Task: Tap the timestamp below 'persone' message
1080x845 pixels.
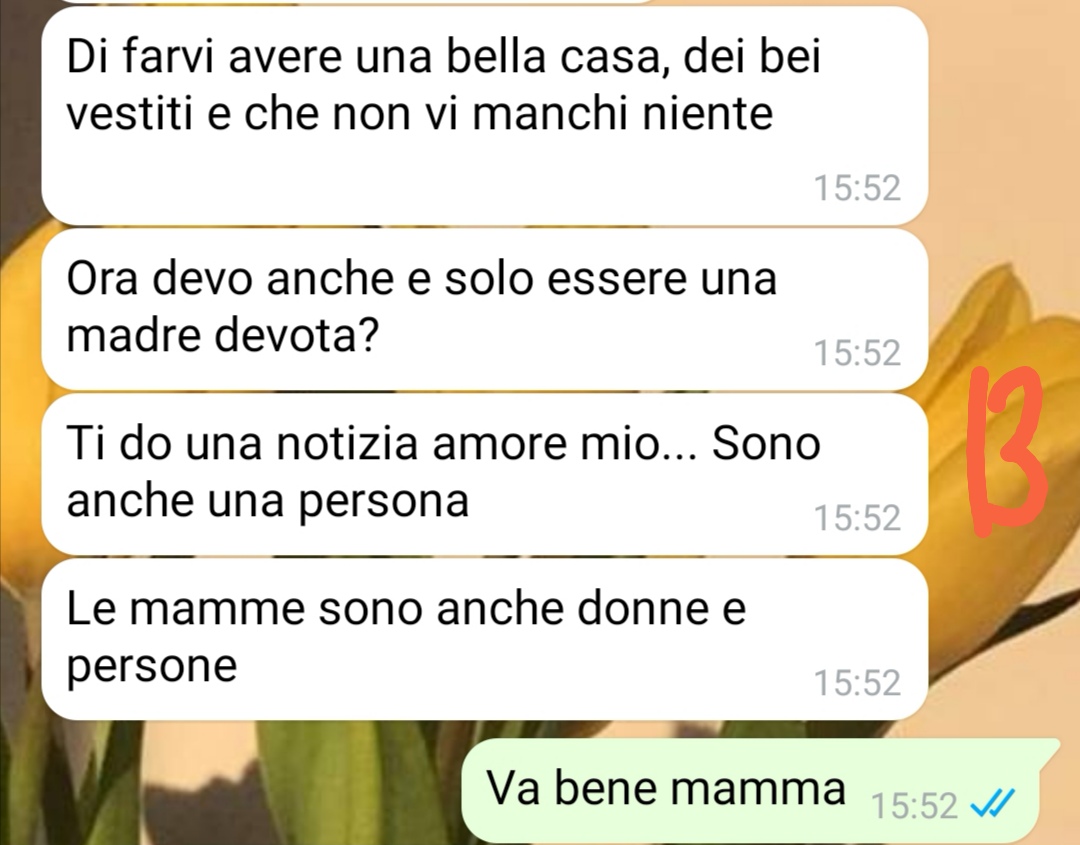Action: point(857,682)
